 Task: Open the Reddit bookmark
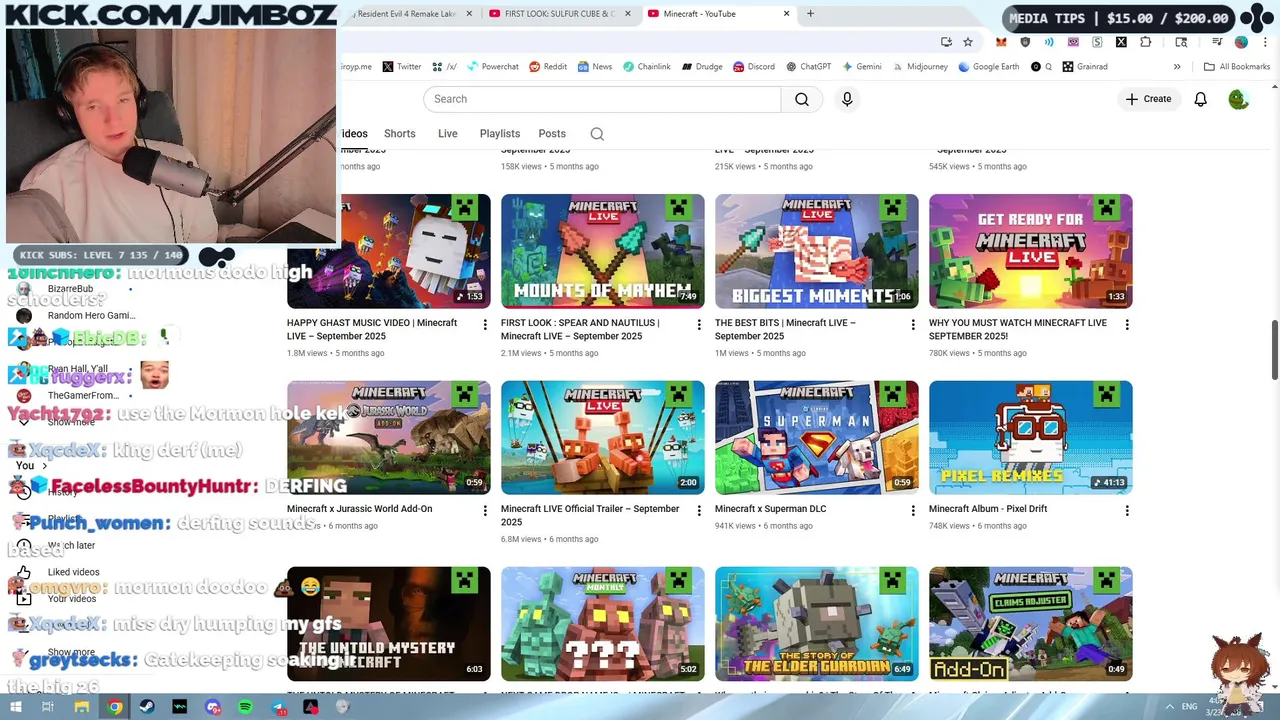tap(548, 67)
